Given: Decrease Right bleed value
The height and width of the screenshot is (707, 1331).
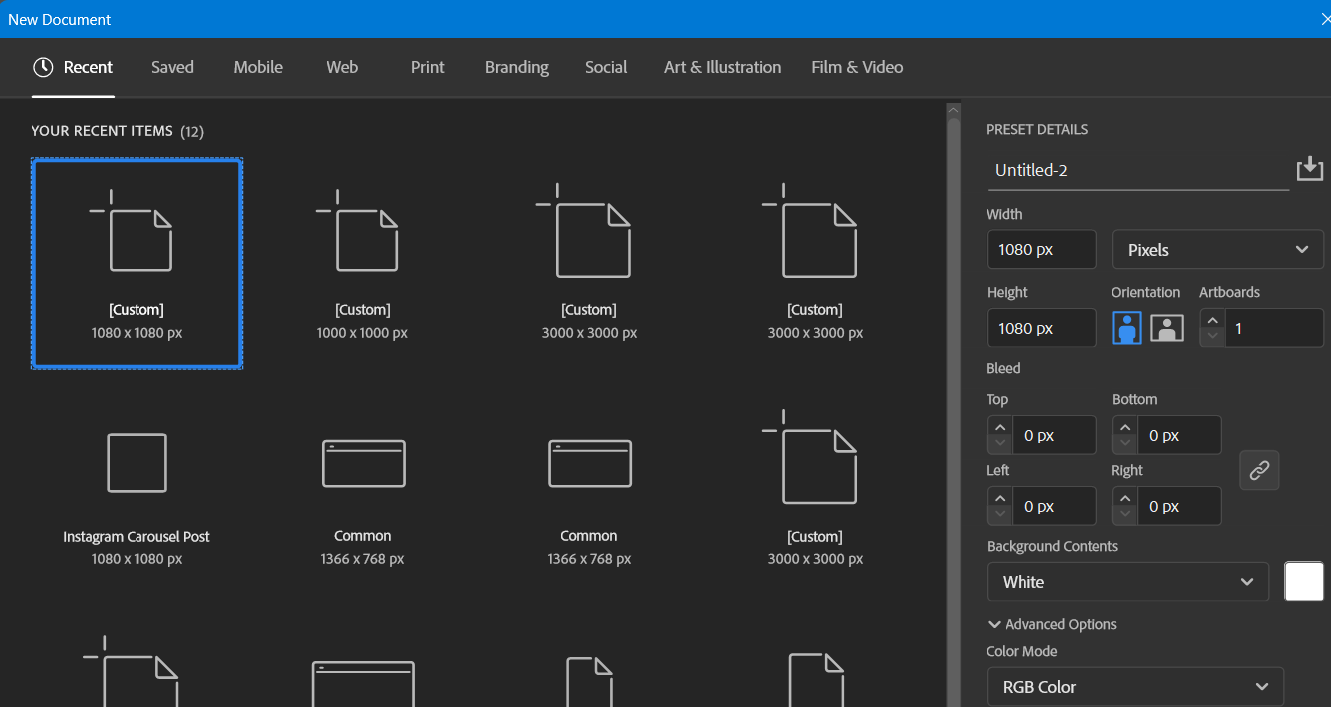Looking at the screenshot, I should pyautogui.click(x=1124, y=515).
